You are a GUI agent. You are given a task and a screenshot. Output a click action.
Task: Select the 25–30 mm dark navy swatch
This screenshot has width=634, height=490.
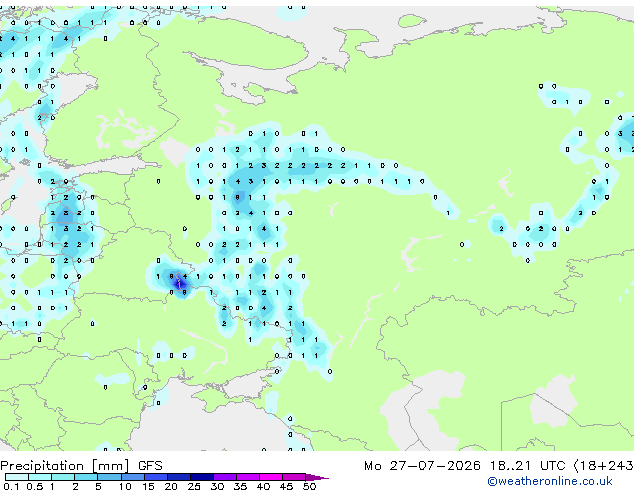point(201,477)
